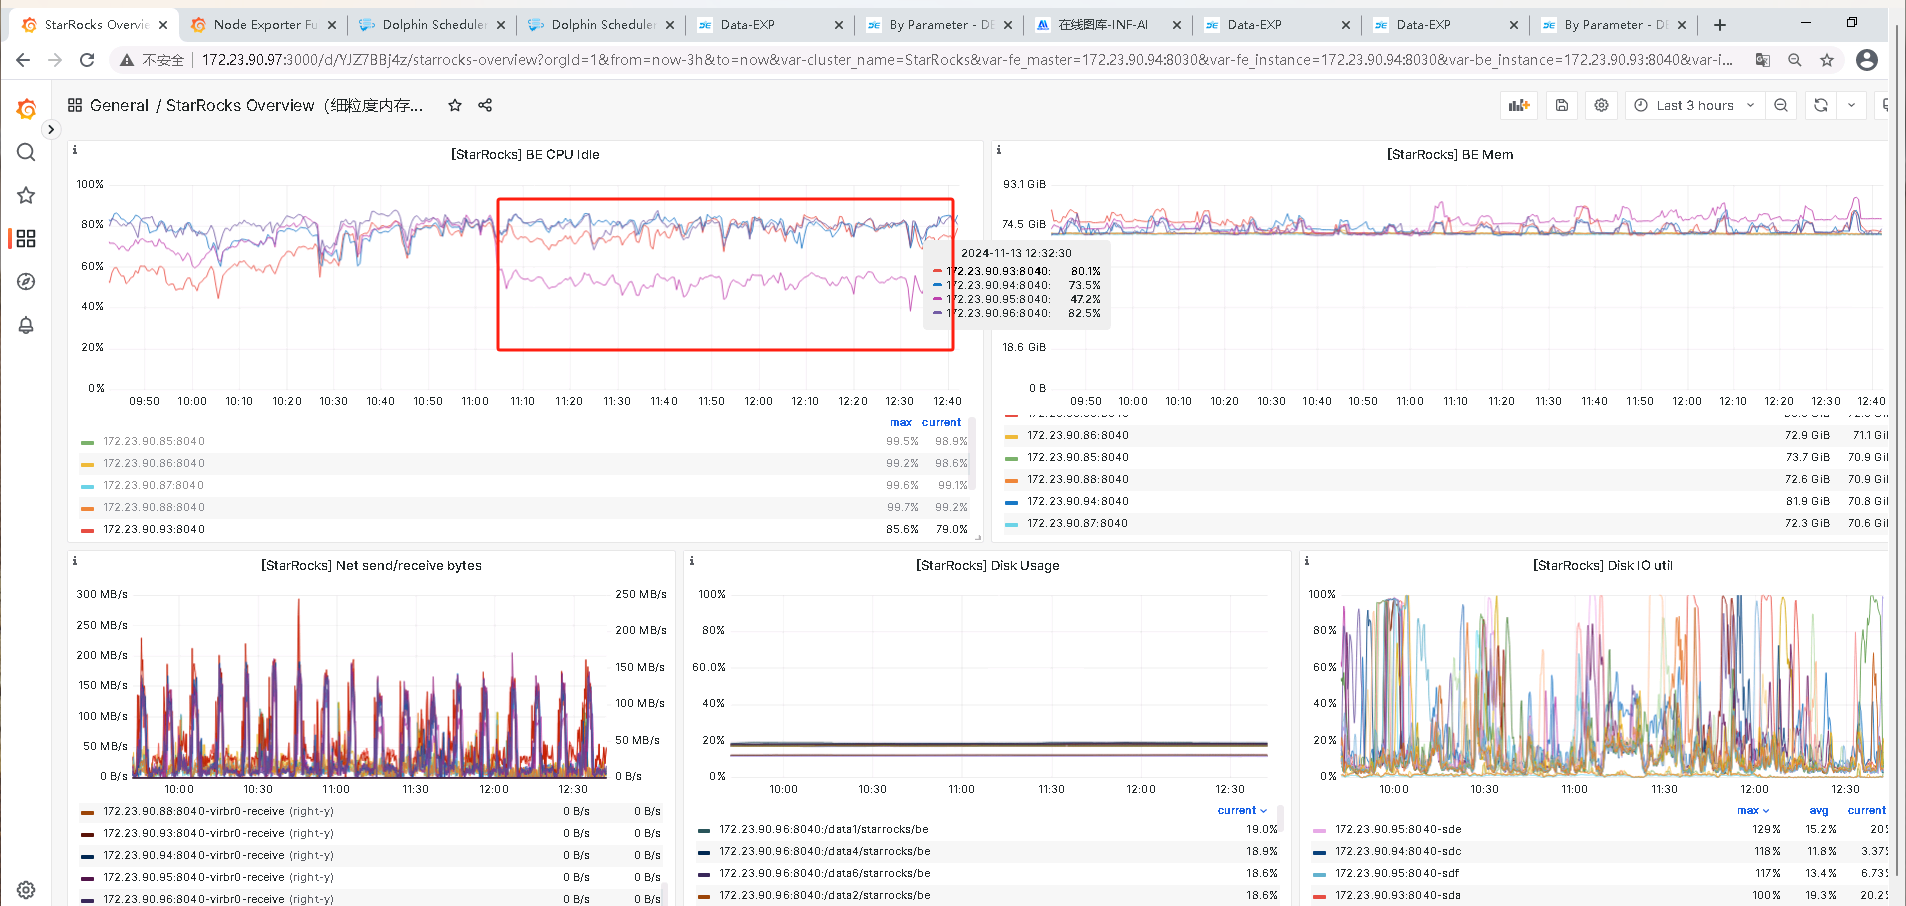Open Disk Usage panel title menu
Screen dimensions: 1906x906
[x=987, y=565]
